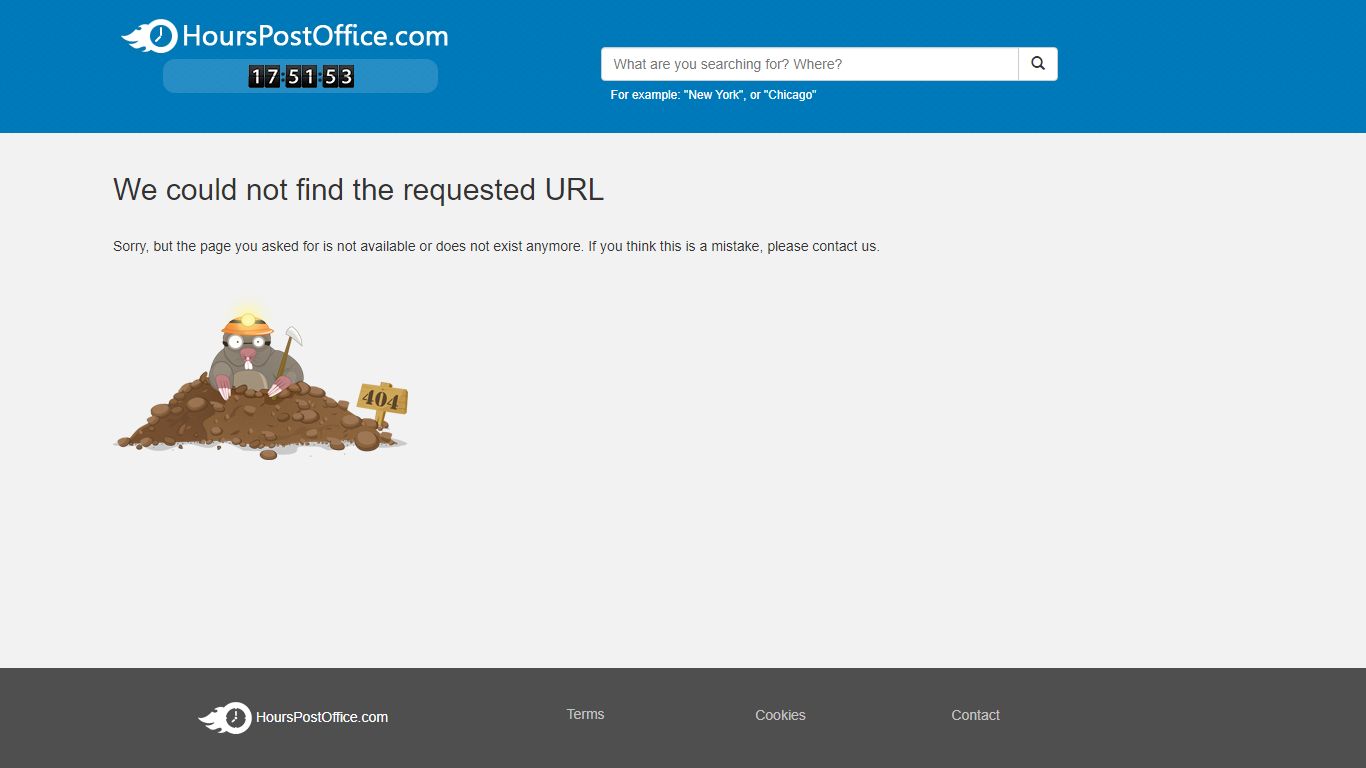Screen dimensions: 1366x768
Task: Click "contact us" in the error message
Action: pos(844,246)
